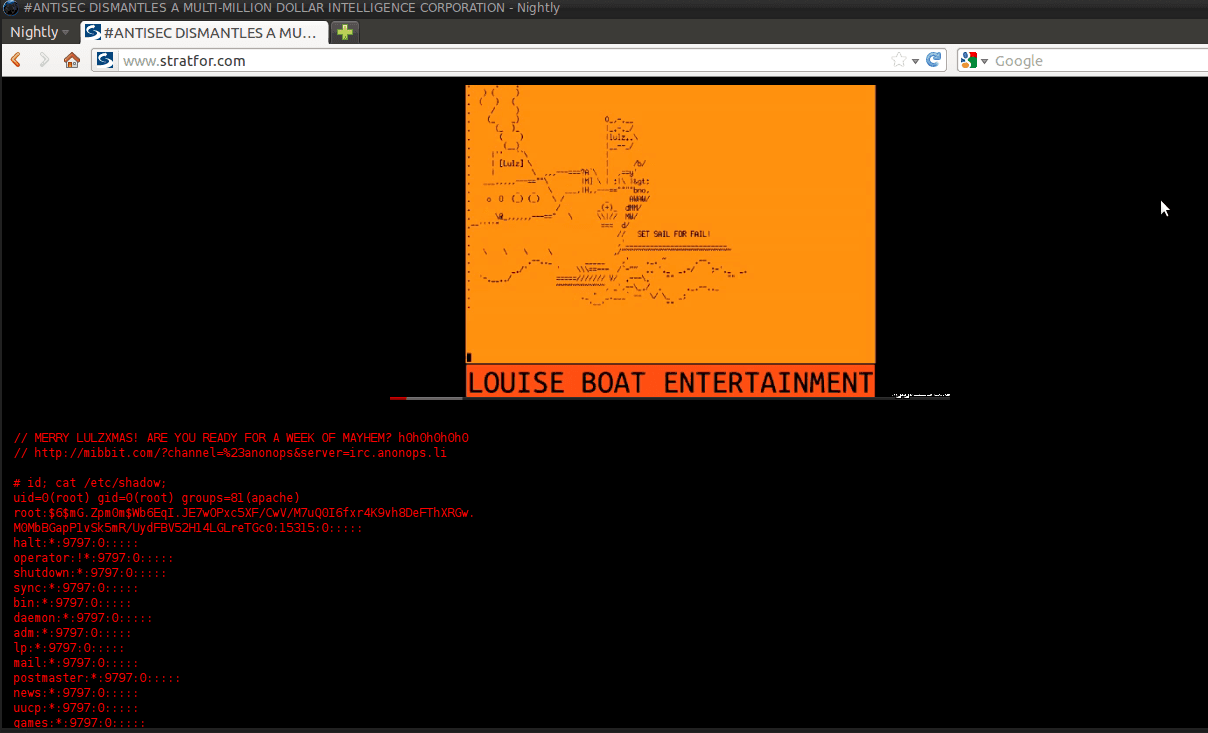Click the Forward navigation arrow

pos(44,60)
